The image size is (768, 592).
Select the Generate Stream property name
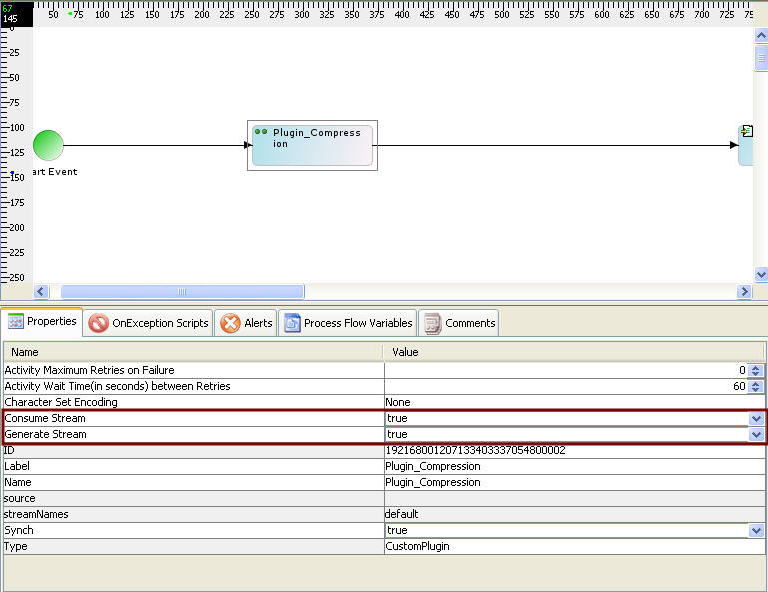click(x=46, y=434)
